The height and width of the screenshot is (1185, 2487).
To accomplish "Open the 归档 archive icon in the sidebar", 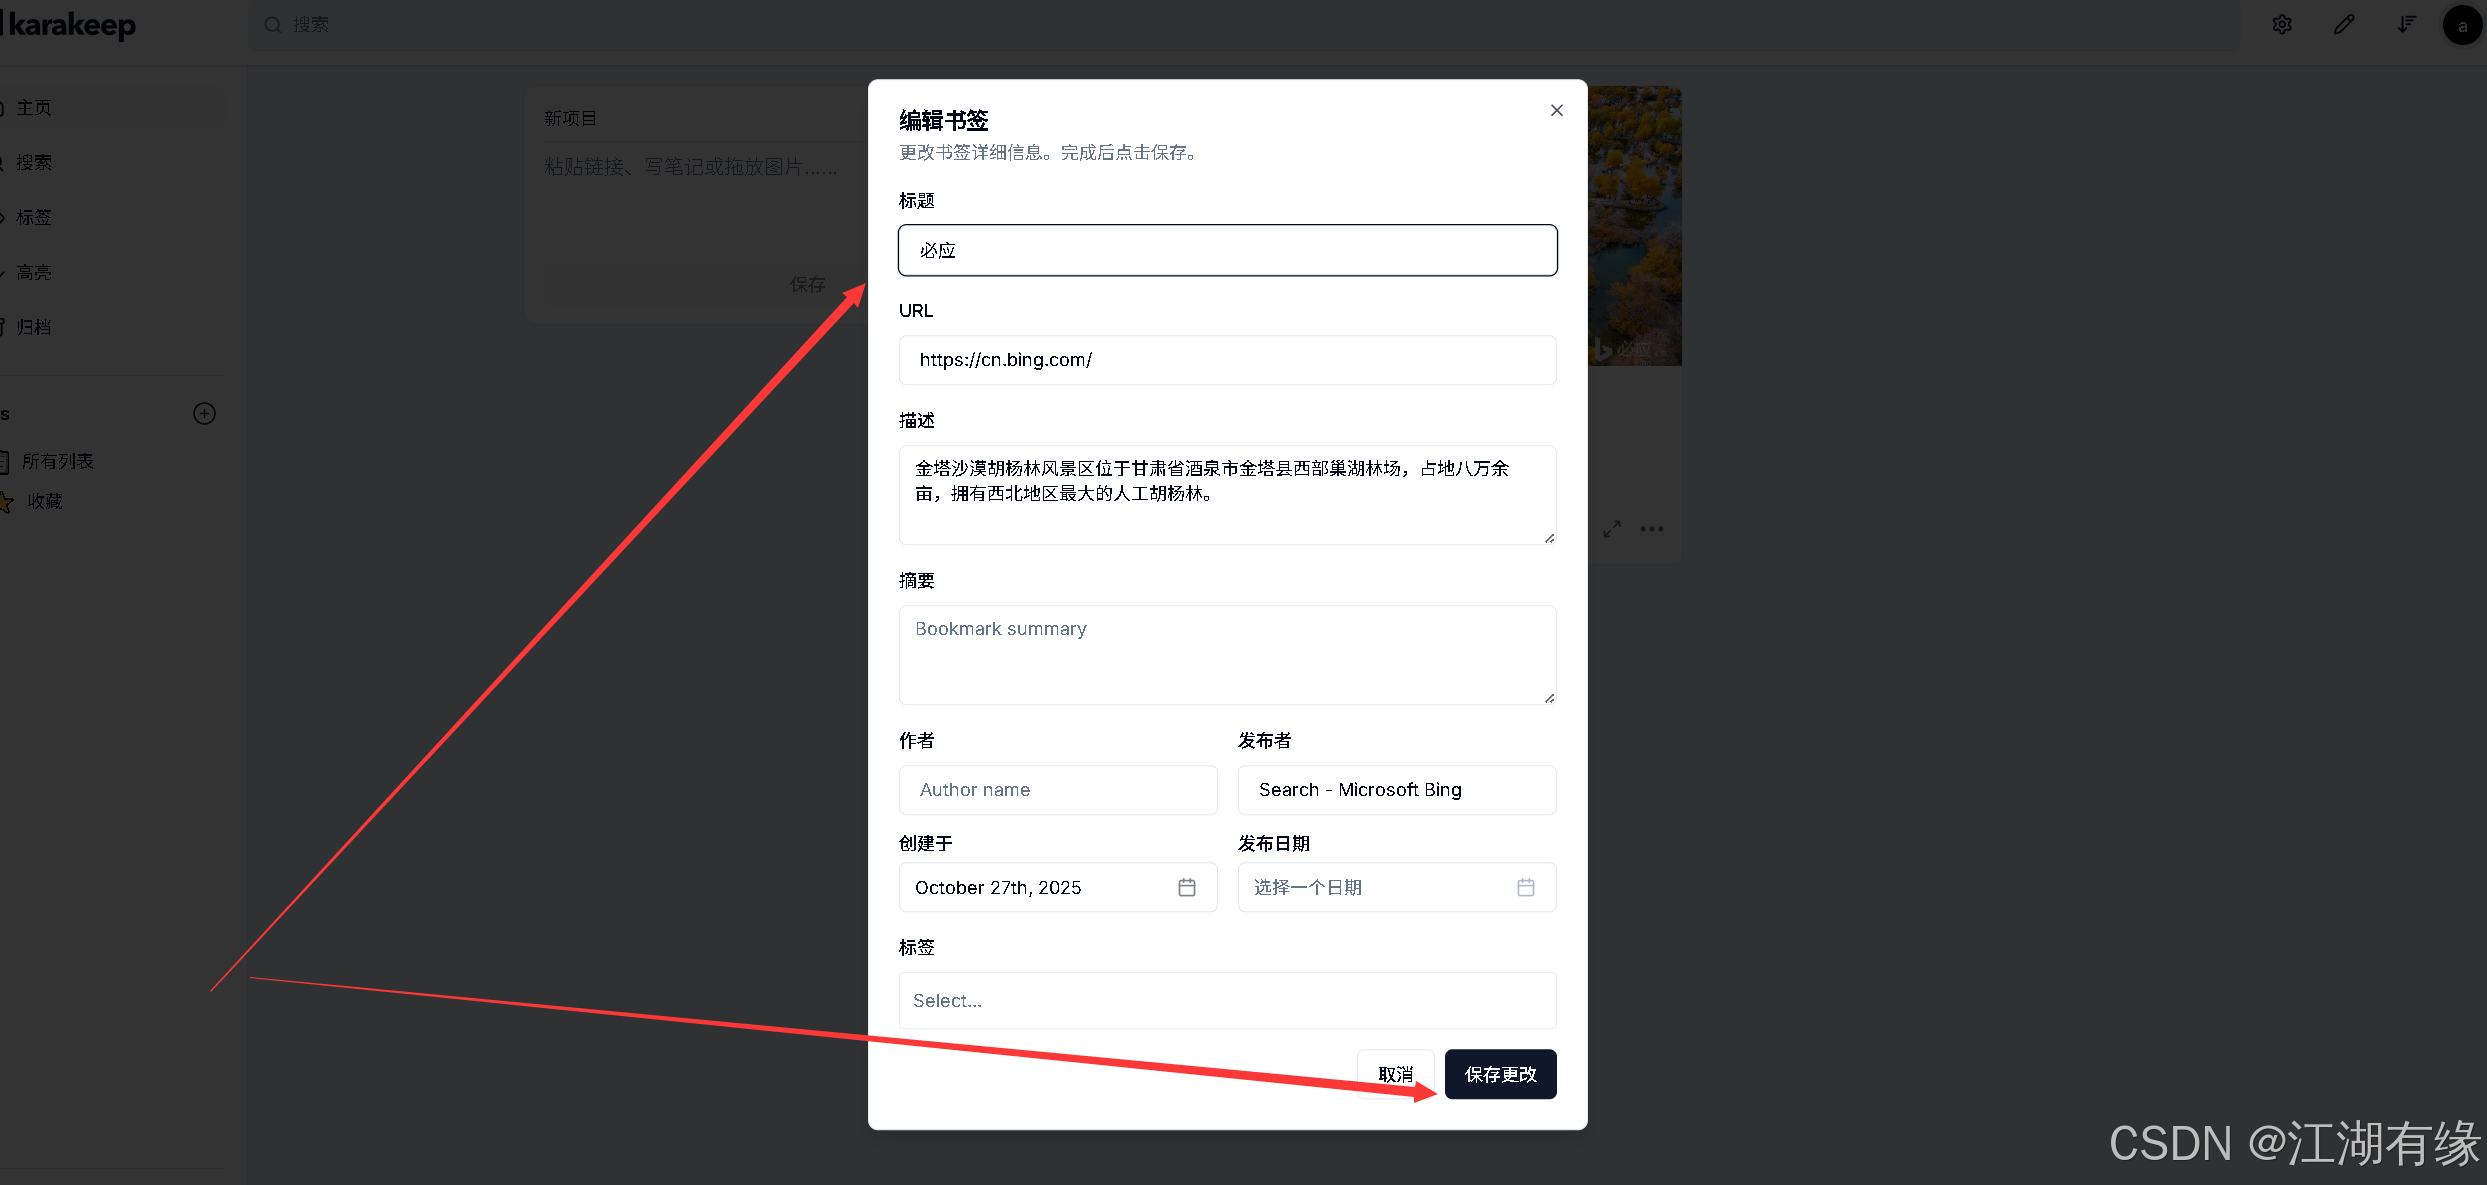I will 6,326.
